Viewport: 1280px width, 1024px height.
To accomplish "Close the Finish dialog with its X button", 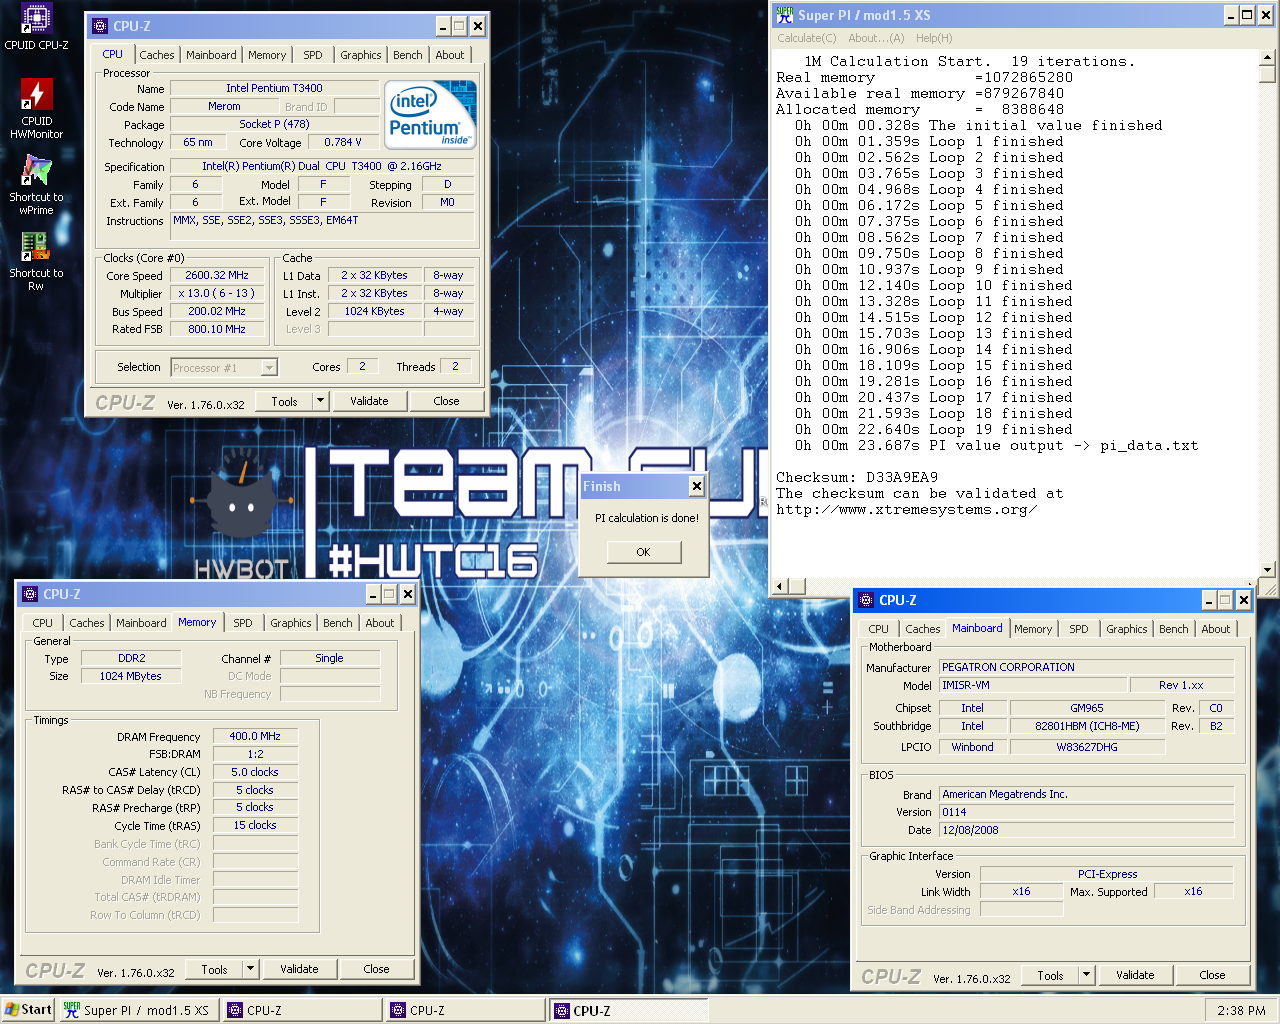I will pyautogui.click(x=697, y=486).
